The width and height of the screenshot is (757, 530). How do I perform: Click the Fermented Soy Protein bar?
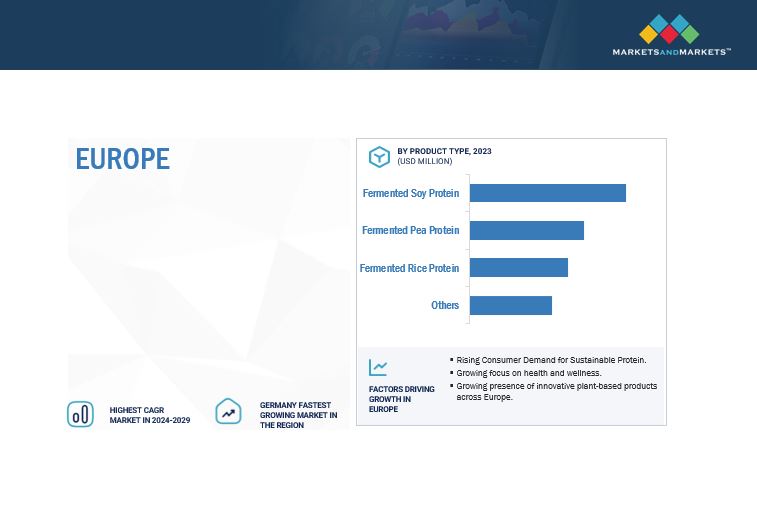pos(547,193)
